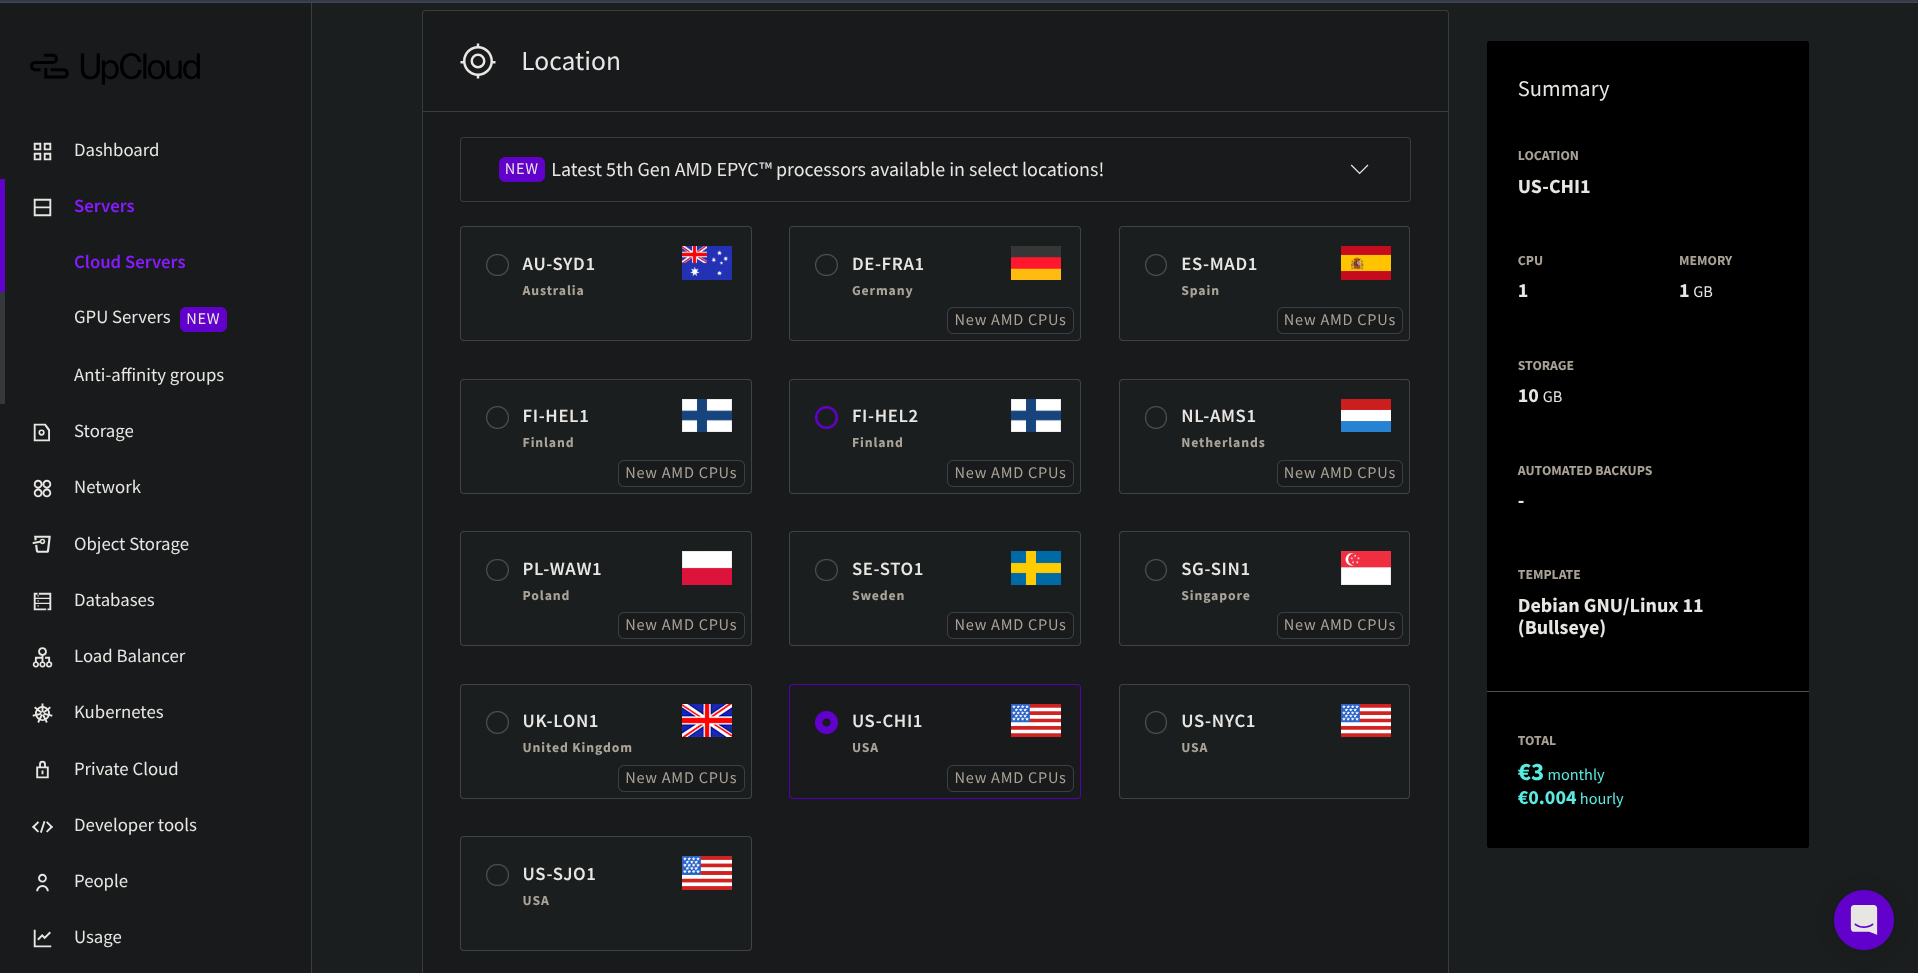Open the Databases page
Image resolution: width=1918 pixels, height=973 pixels.
click(114, 600)
